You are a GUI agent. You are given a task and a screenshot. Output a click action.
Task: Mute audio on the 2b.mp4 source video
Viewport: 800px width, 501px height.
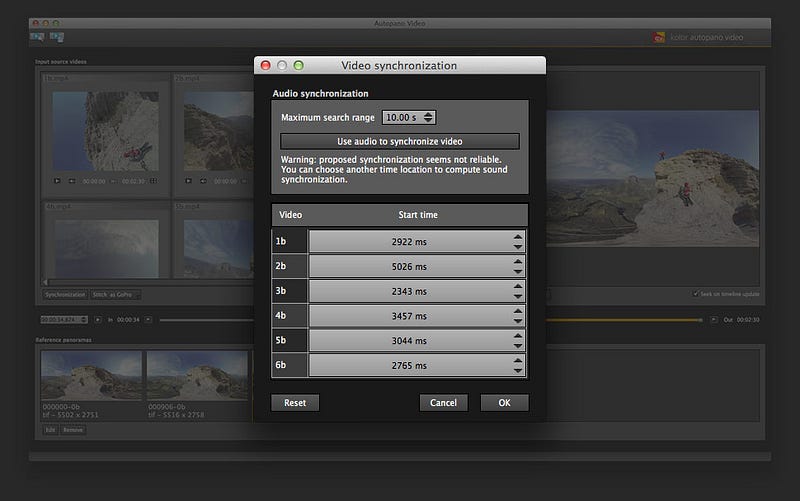click(x=204, y=181)
